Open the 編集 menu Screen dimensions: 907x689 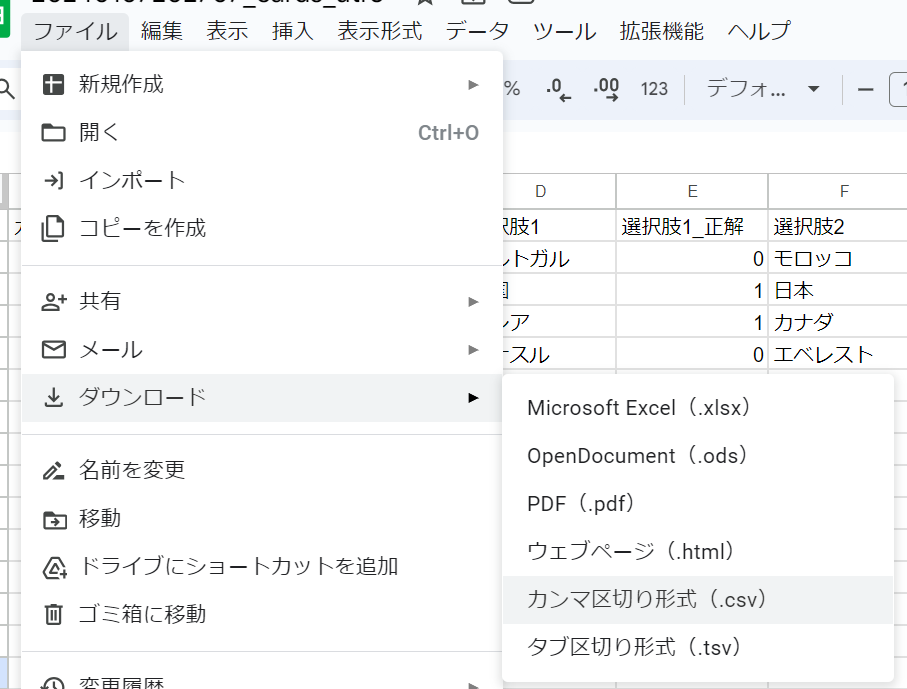point(161,31)
